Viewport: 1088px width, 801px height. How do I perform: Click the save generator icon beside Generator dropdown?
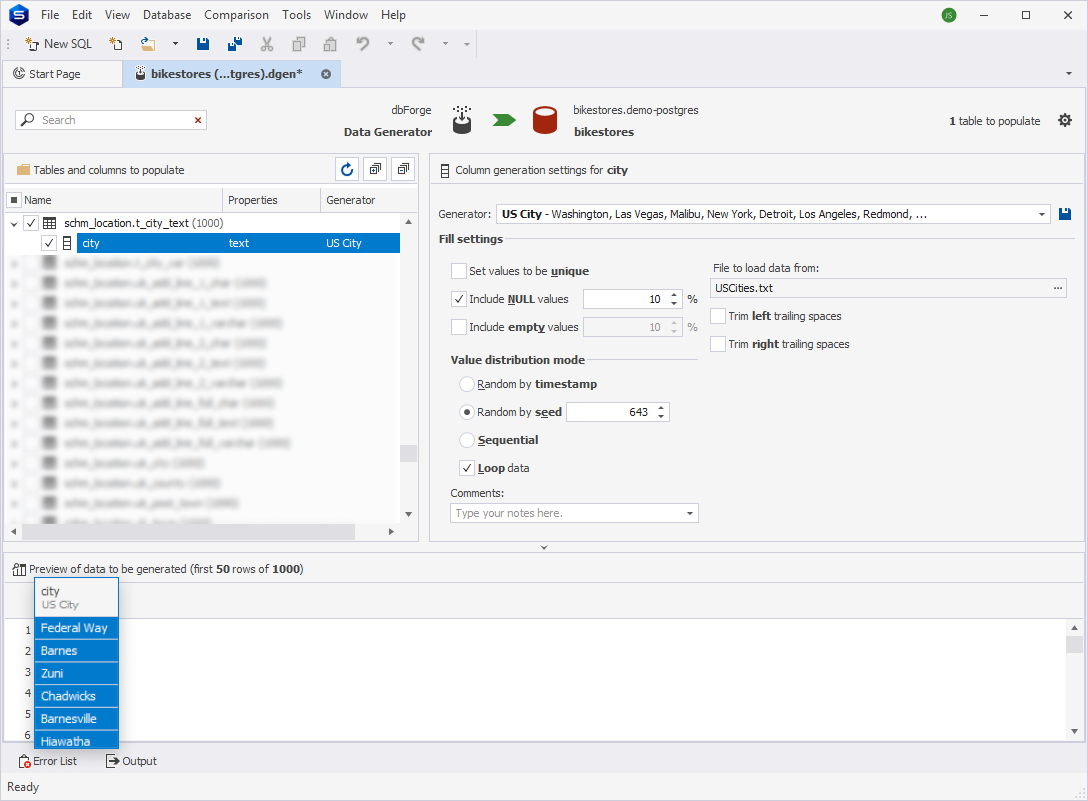click(1065, 214)
